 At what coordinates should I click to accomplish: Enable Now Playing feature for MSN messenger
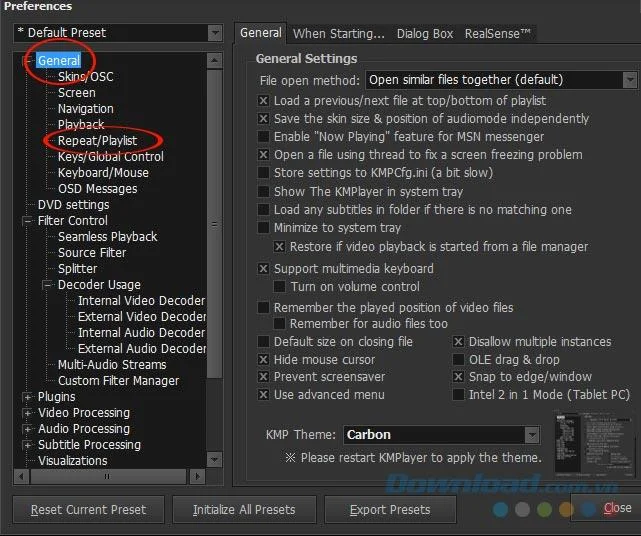coord(263,136)
